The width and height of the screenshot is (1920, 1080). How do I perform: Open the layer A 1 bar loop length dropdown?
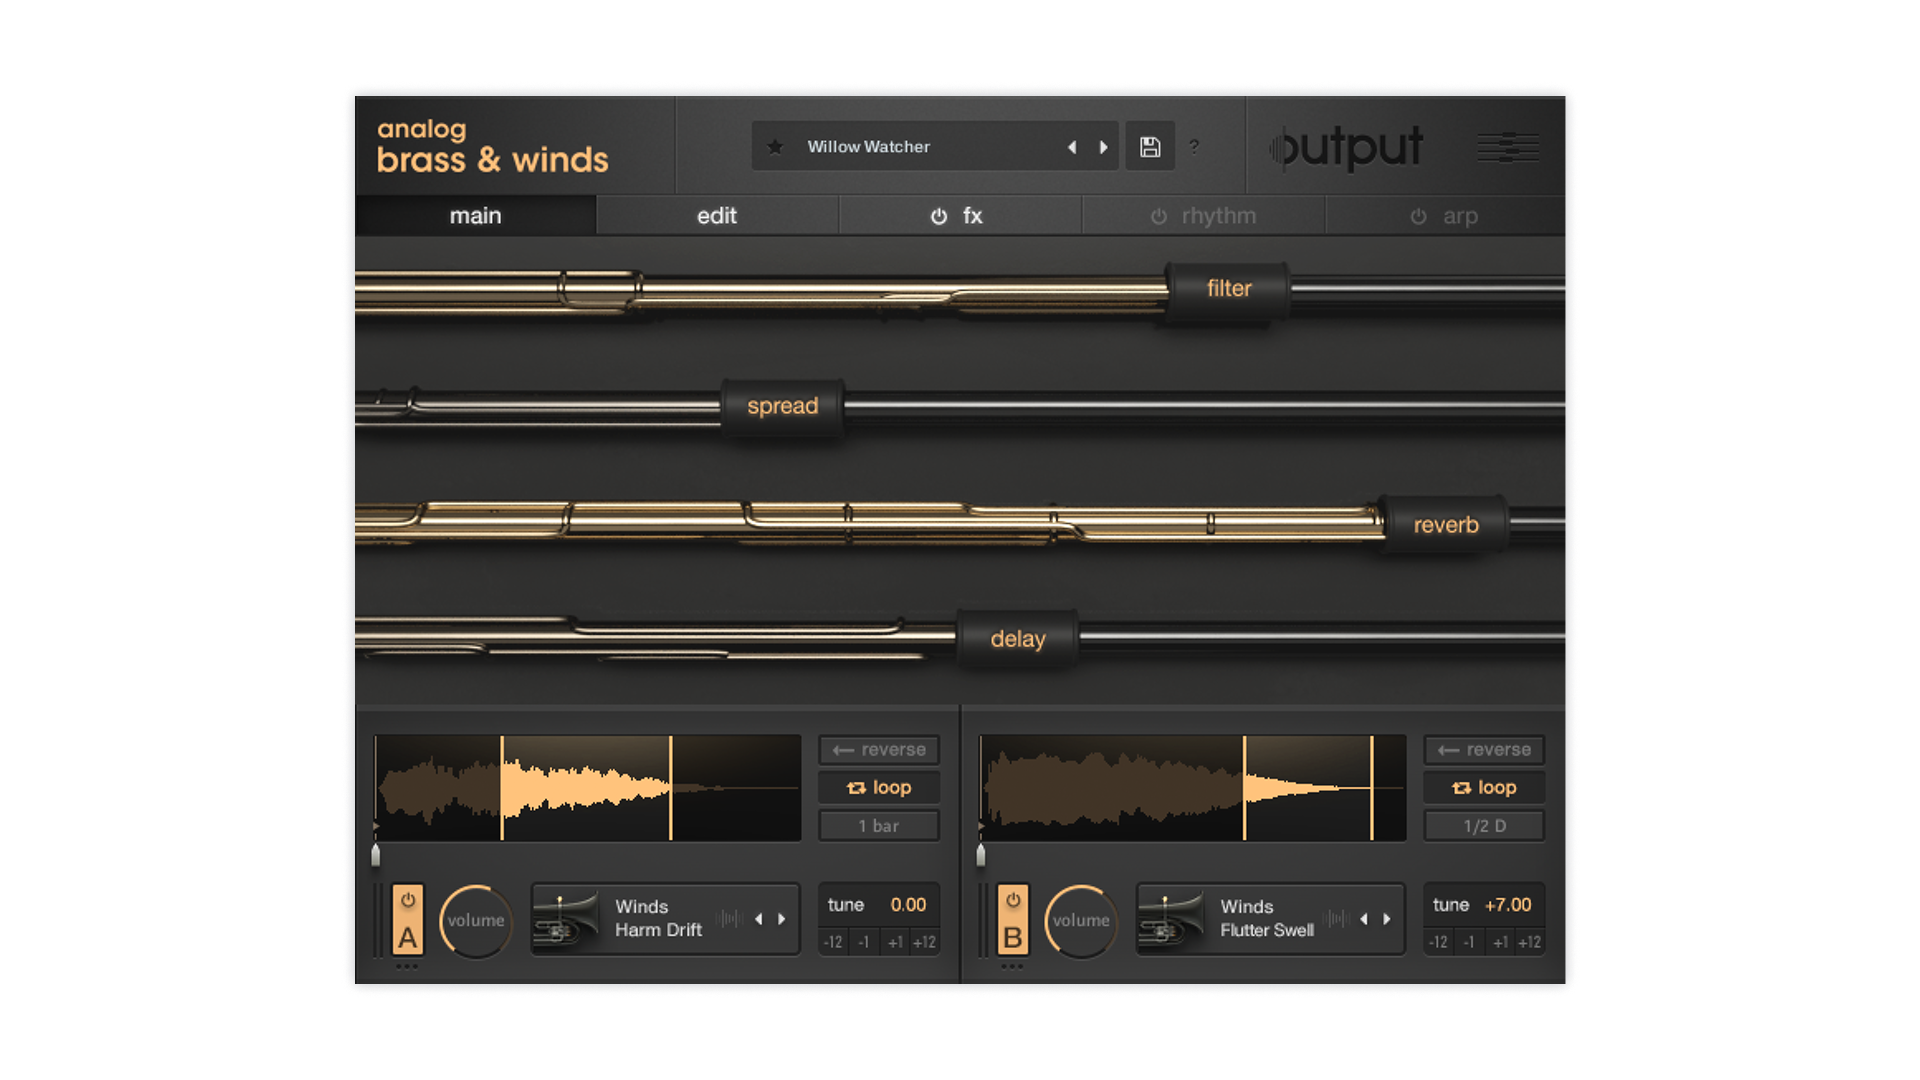pos(879,826)
